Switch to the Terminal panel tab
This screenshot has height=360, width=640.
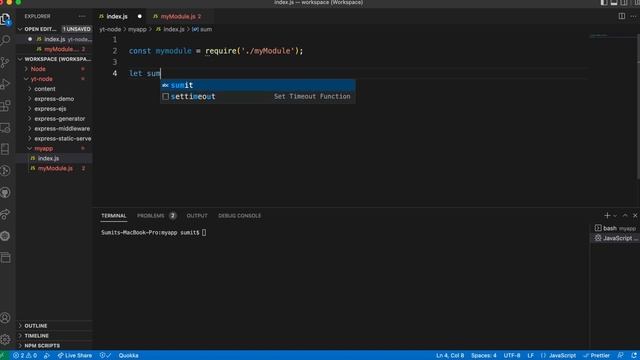[x=113, y=216]
